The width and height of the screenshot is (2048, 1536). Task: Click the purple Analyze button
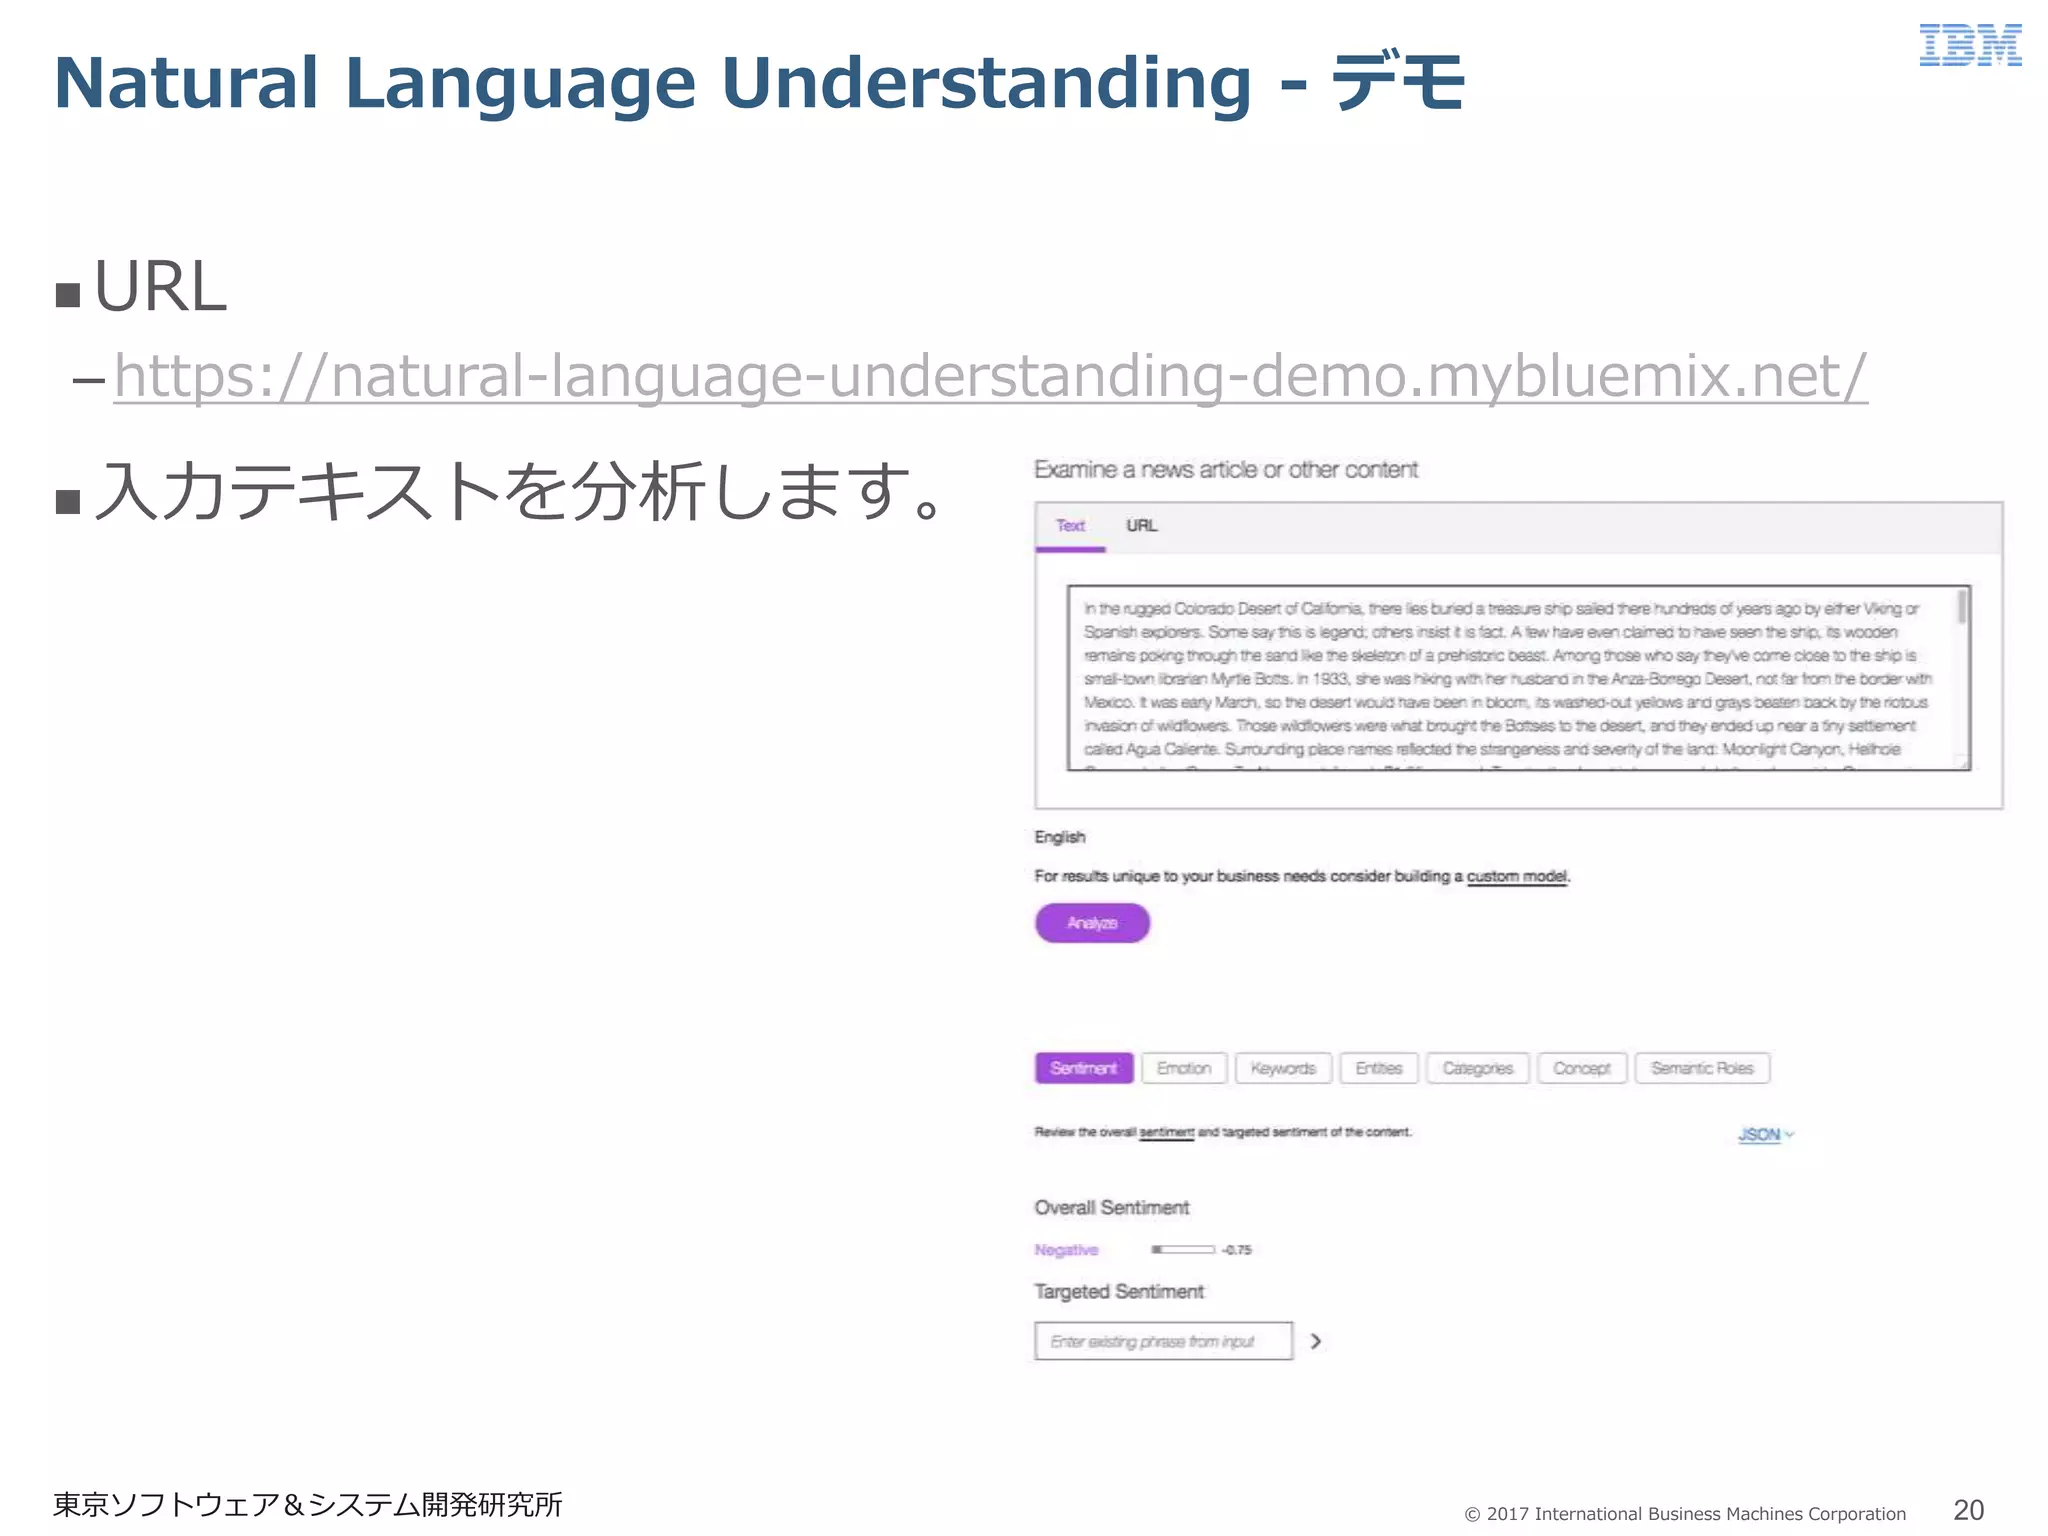pos(1092,923)
